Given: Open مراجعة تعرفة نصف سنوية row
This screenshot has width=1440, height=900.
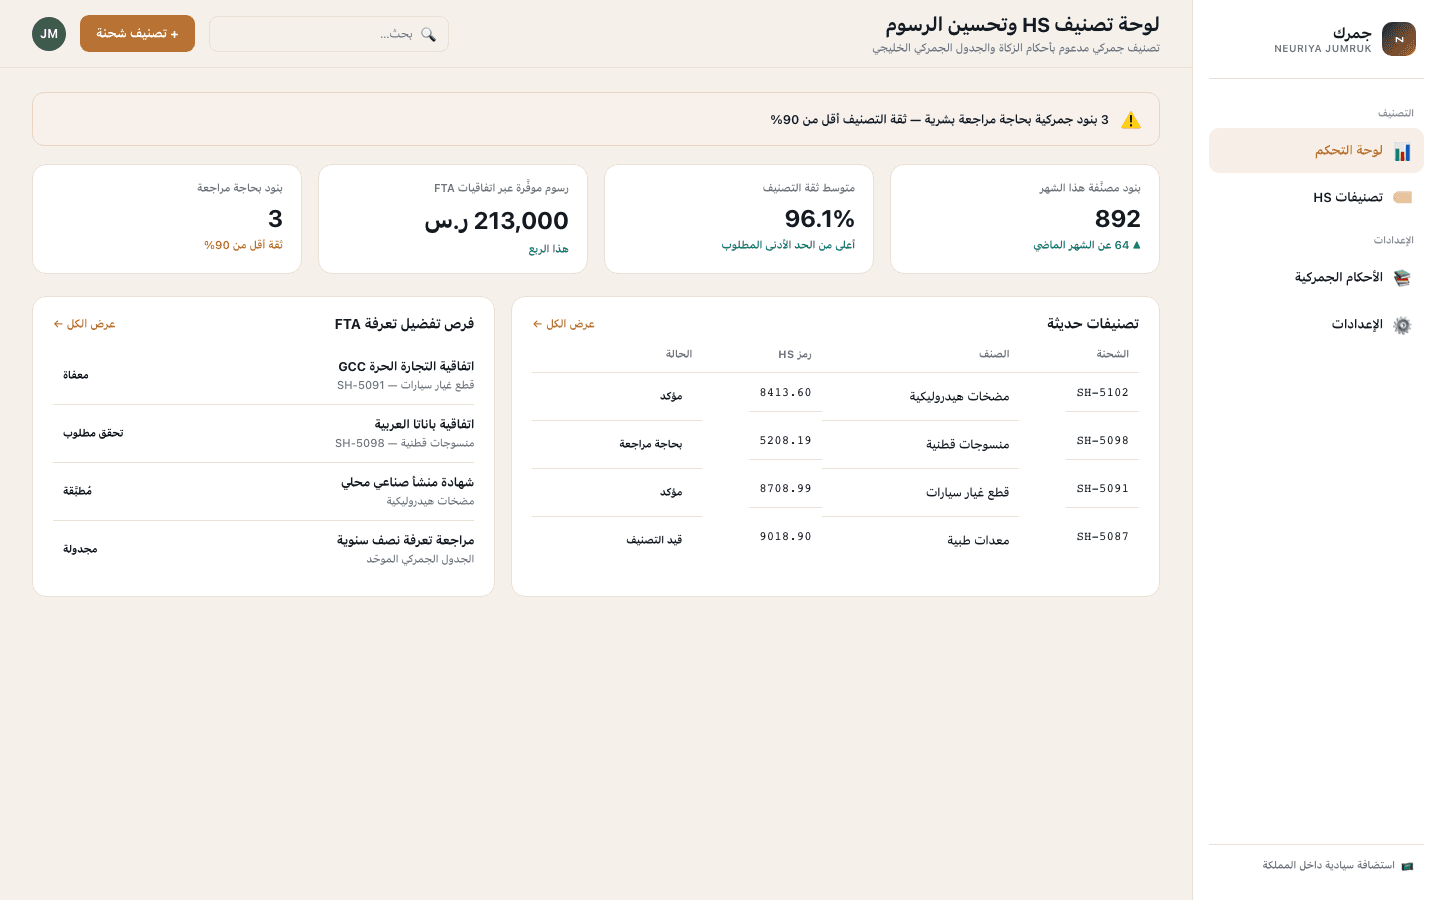Looking at the screenshot, I should click(263, 549).
